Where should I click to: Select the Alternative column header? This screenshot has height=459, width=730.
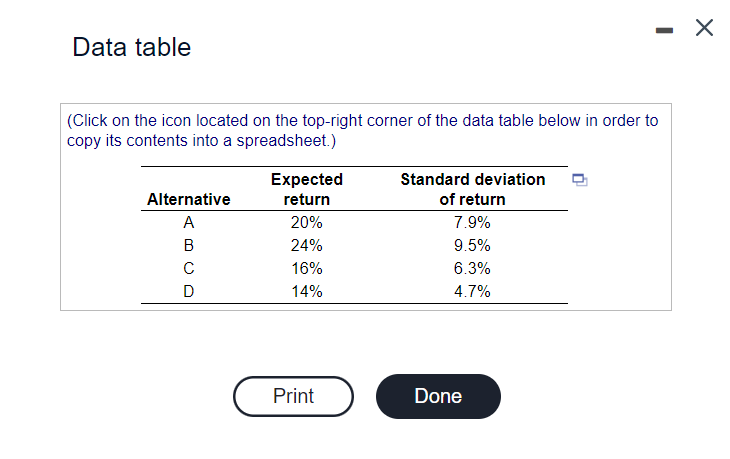pos(189,199)
